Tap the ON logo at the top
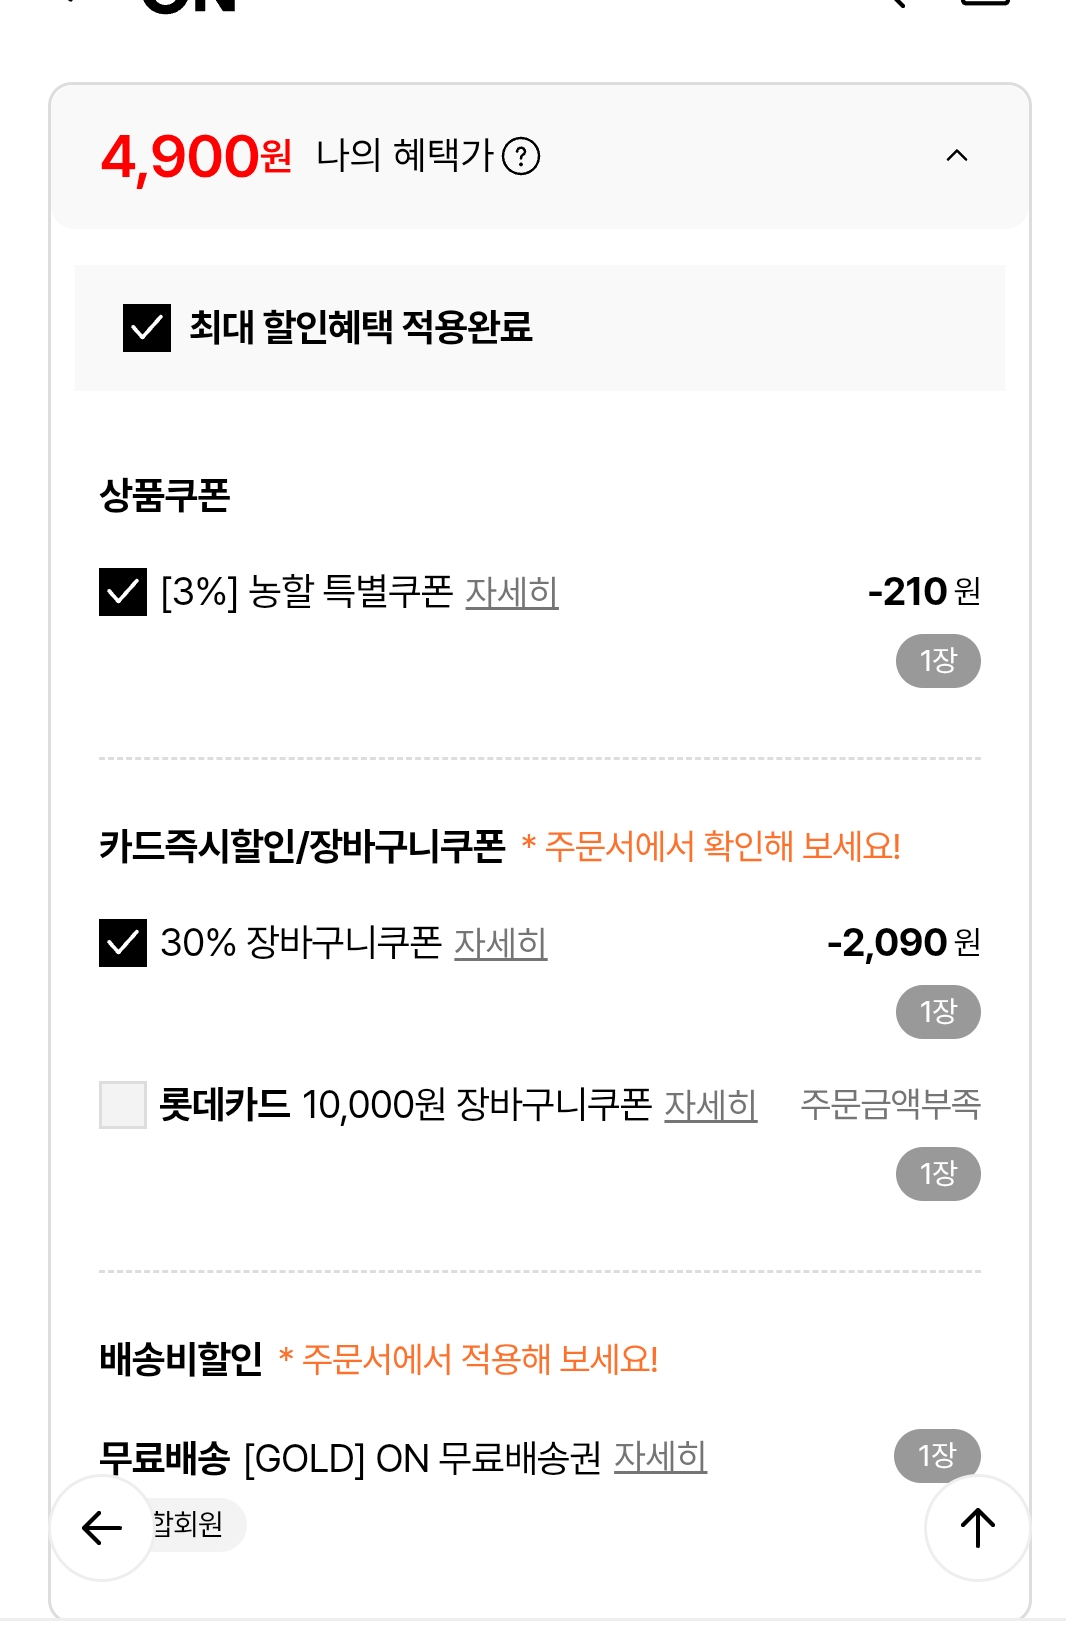 click(190, 5)
